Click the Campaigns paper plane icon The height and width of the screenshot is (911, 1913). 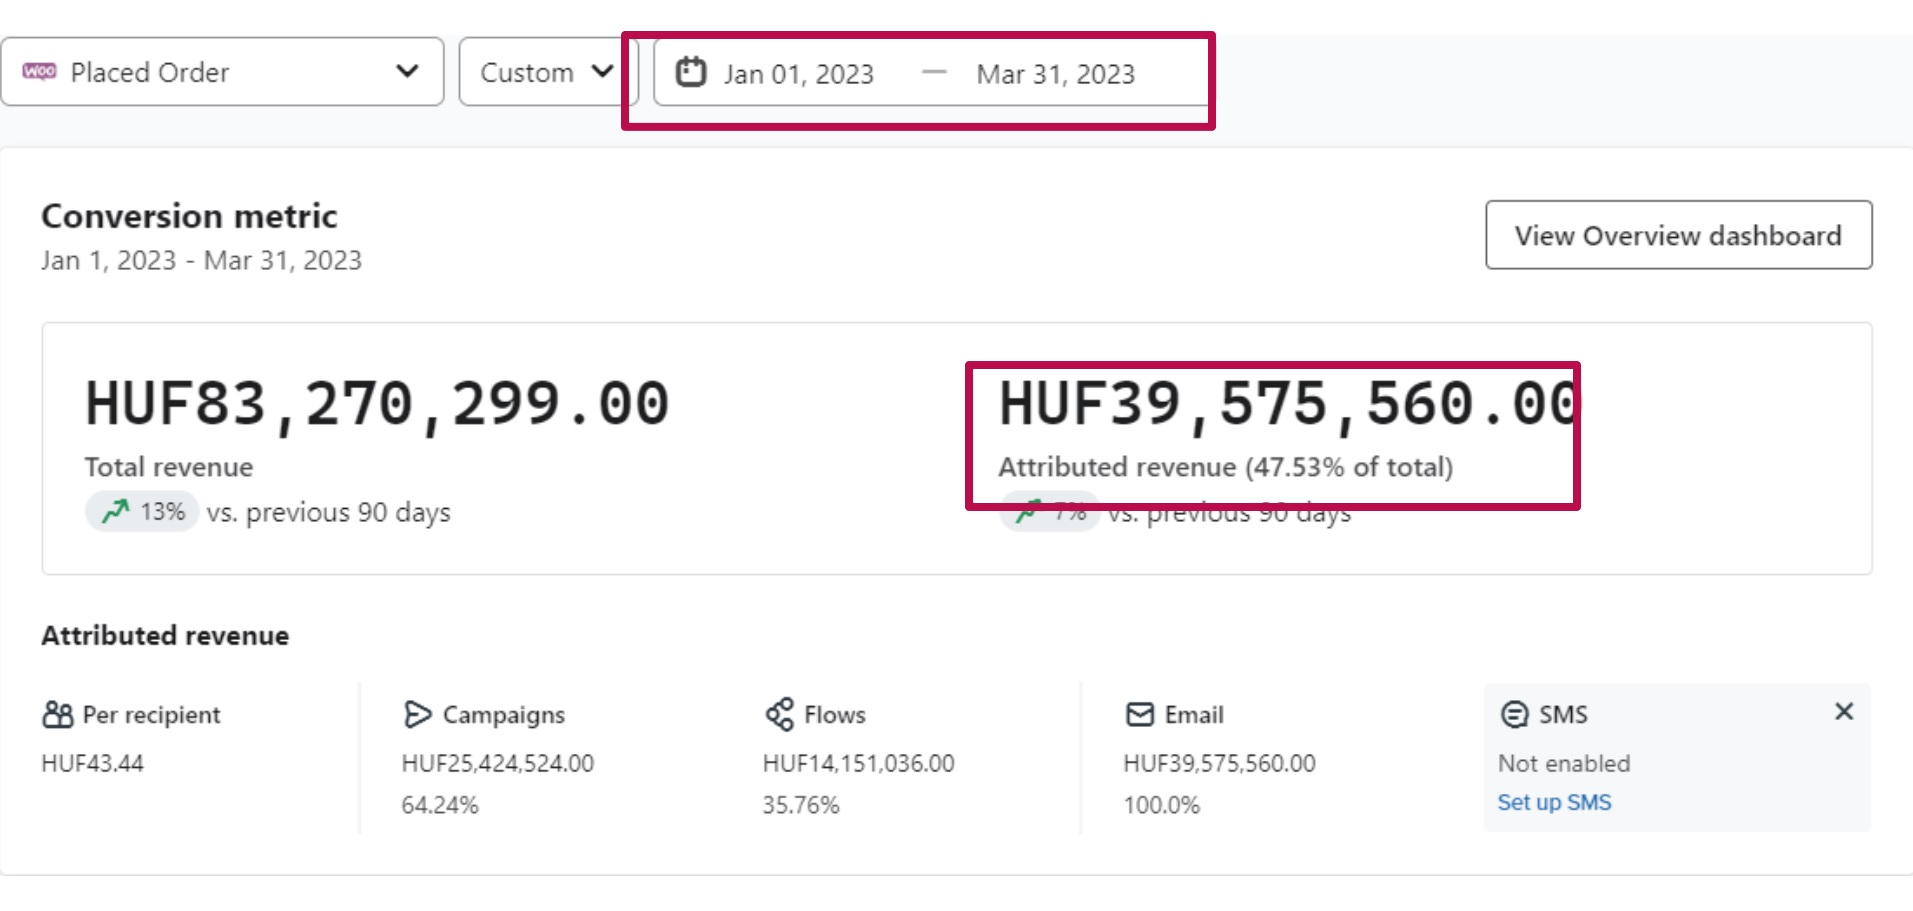tap(417, 714)
